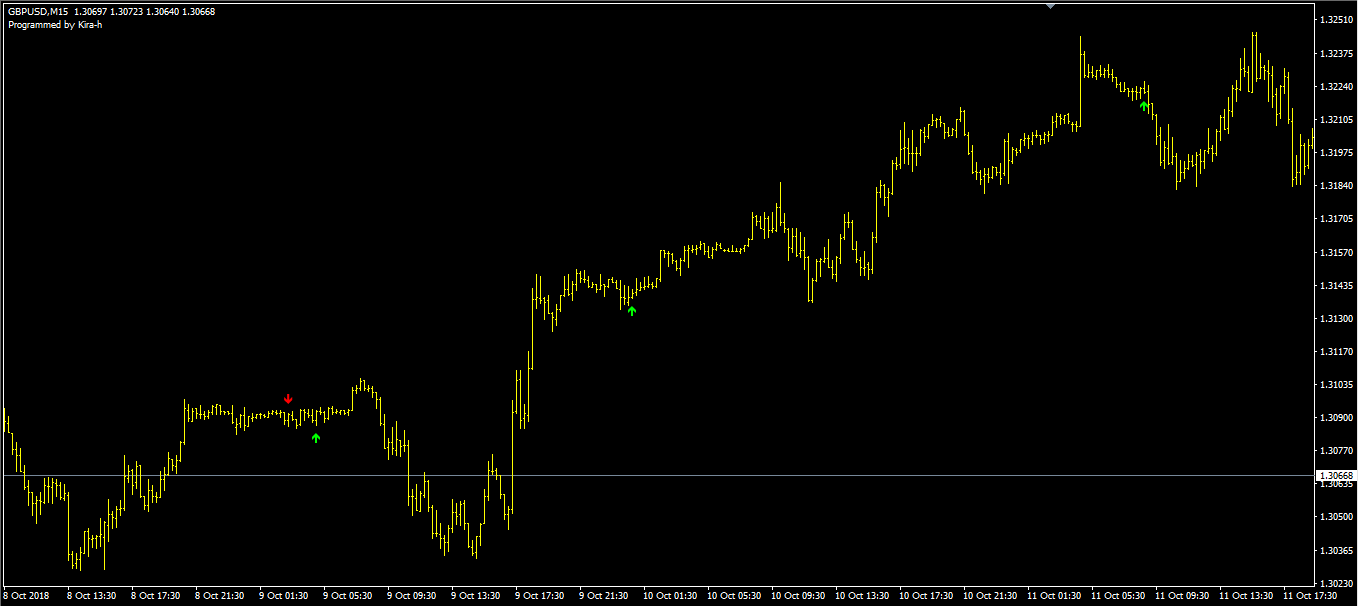Select the green up arrow on 11 Oct

tap(1144, 106)
